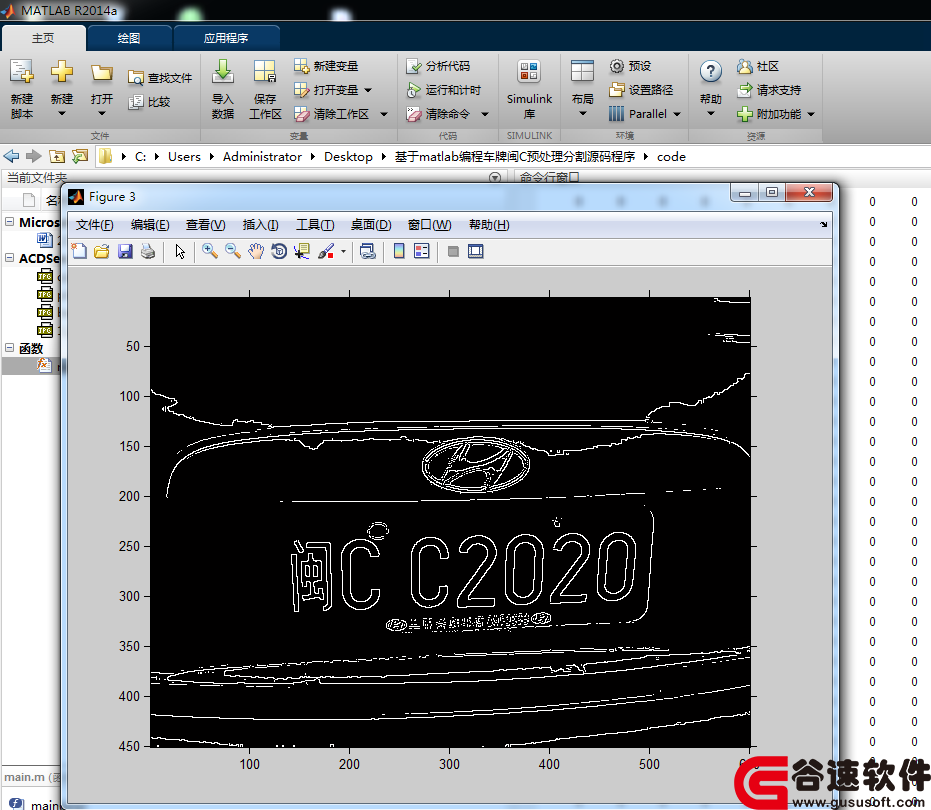The height and width of the screenshot is (810, 931).
Task: Open the 附加功能 (Add-Ons) dropdown arrow
Action: pyautogui.click(x=811, y=114)
